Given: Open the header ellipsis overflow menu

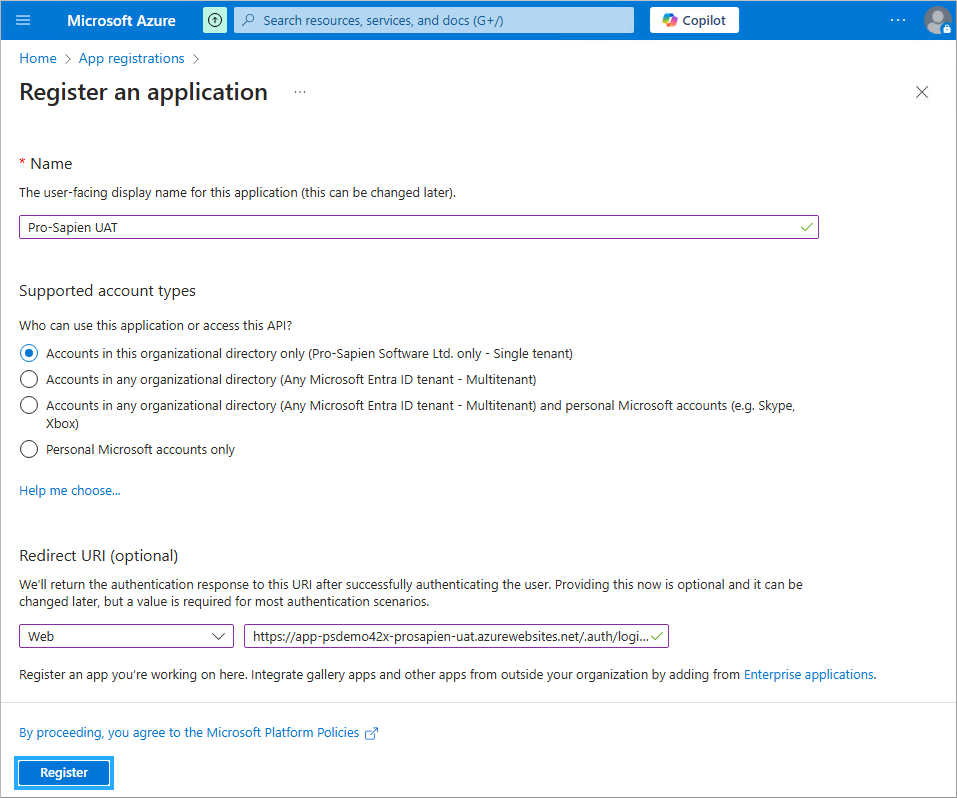Looking at the screenshot, I should click(x=898, y=20).
